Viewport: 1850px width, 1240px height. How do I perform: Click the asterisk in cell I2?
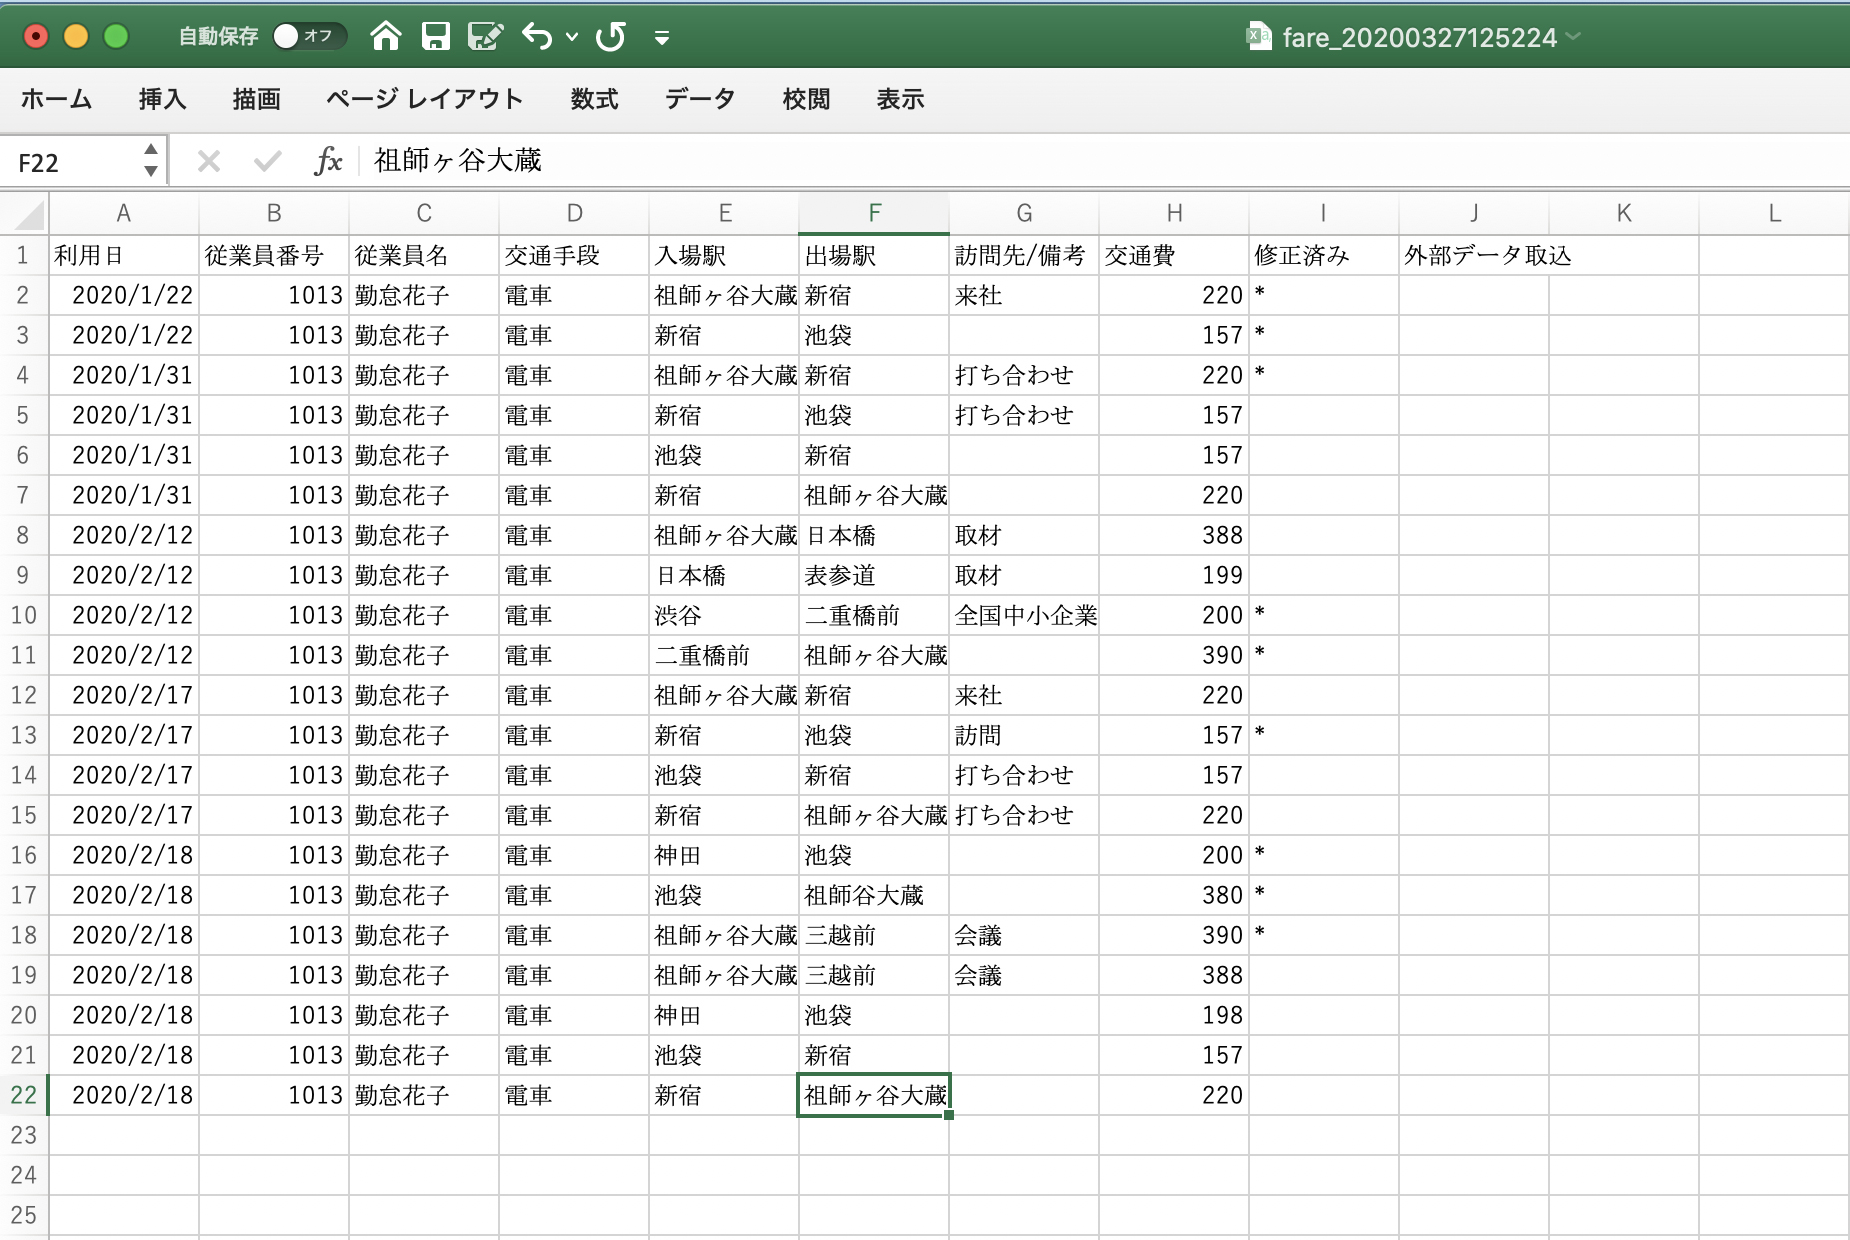coord(1260,294)
